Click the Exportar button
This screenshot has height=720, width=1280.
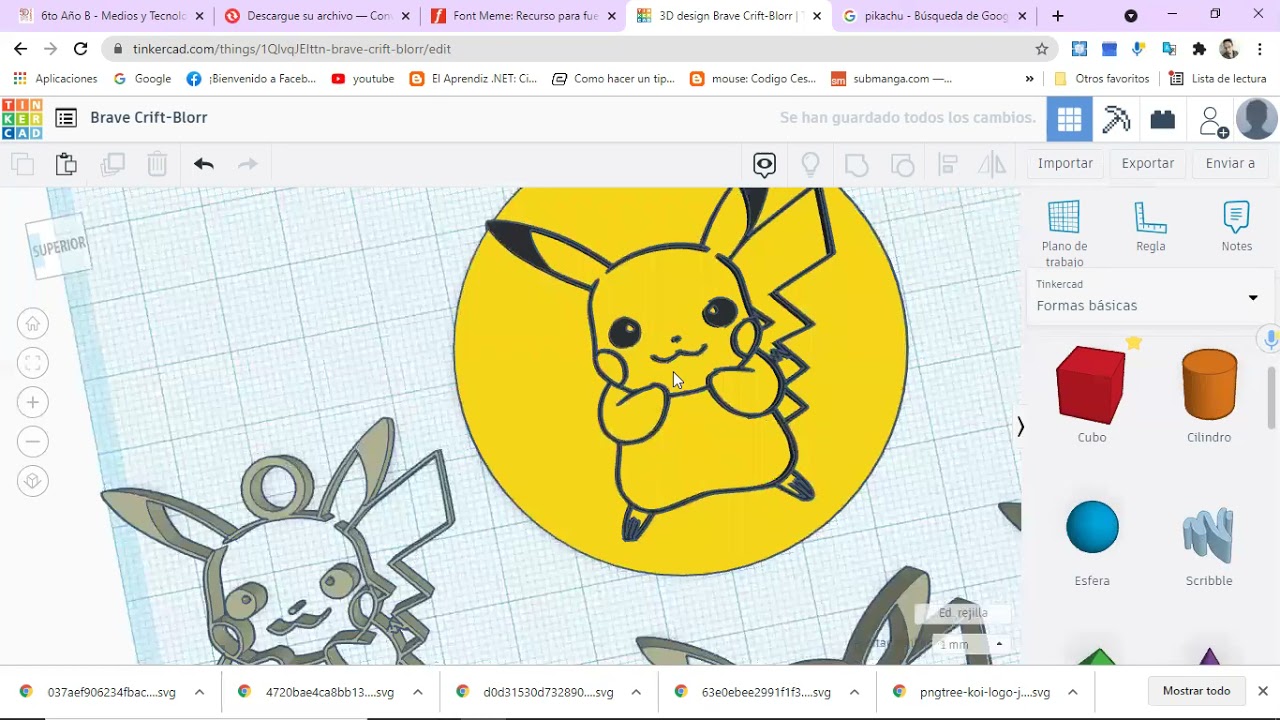click(x=1148, y=163)
